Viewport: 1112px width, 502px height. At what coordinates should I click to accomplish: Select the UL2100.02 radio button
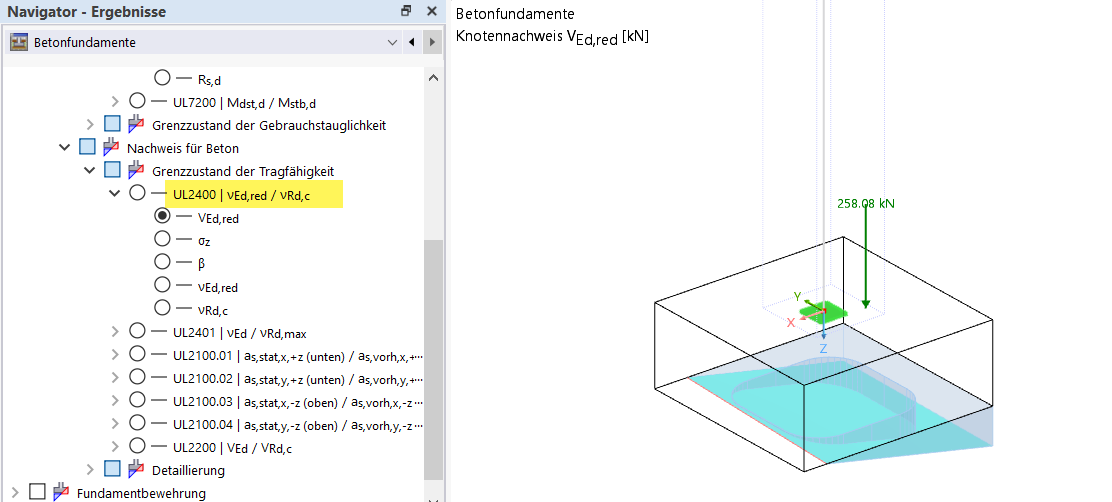coord(137,376)
